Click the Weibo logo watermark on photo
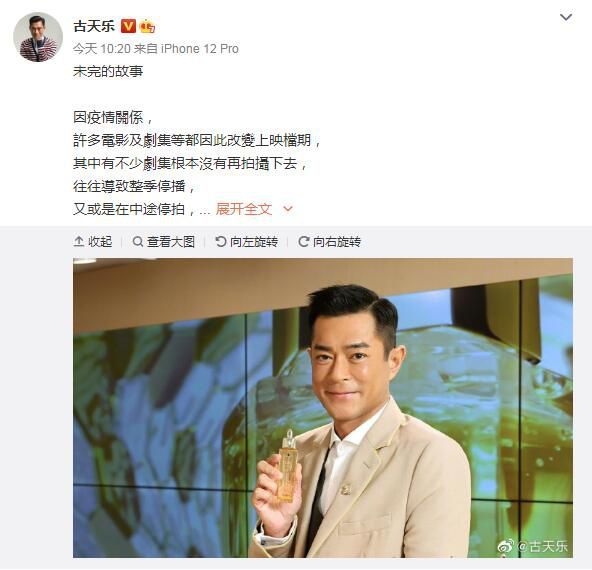The image size is (592, 570). click(x=505, y=546)
